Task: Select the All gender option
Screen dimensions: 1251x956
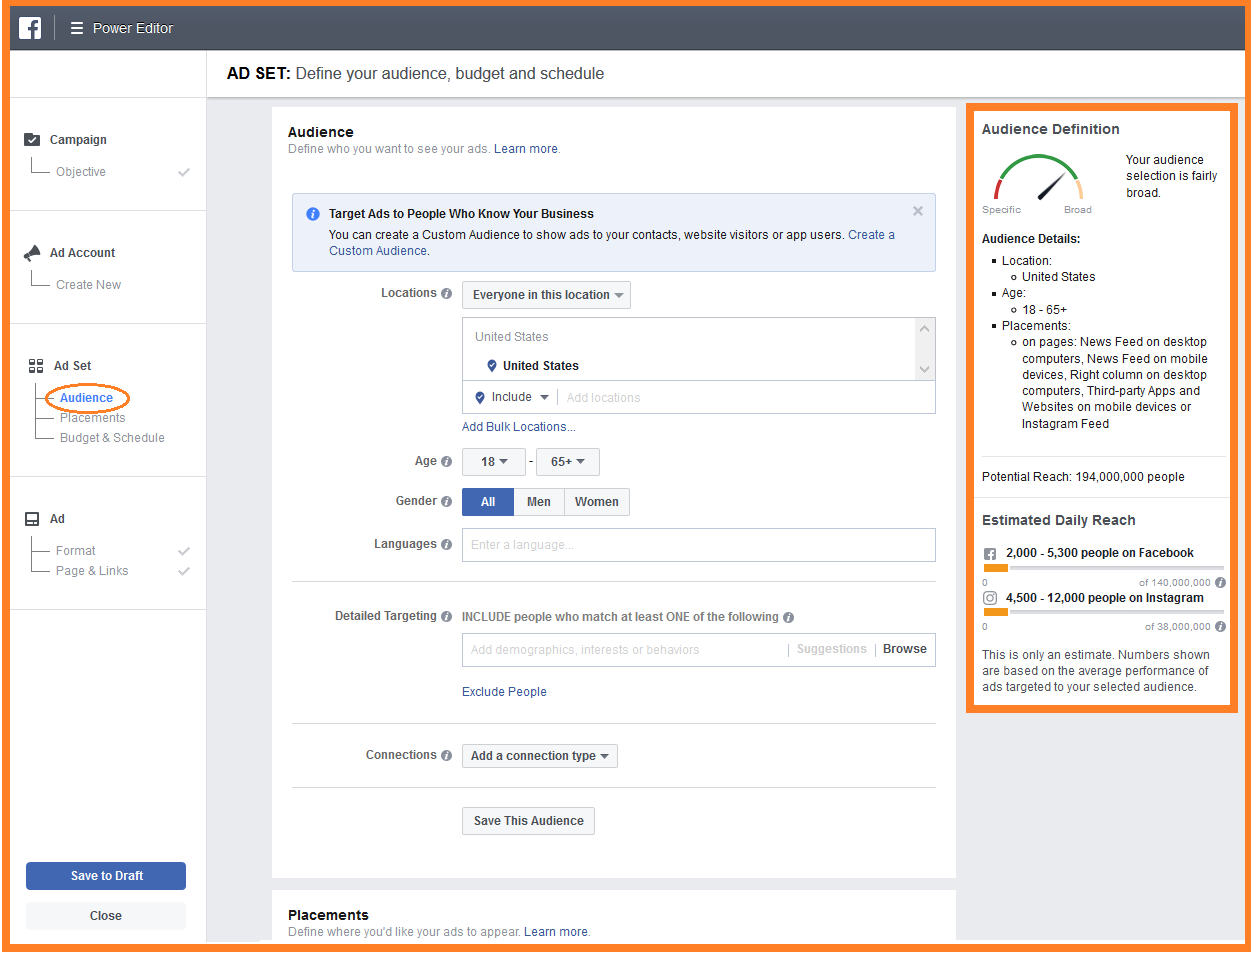Action: point(488,502)
